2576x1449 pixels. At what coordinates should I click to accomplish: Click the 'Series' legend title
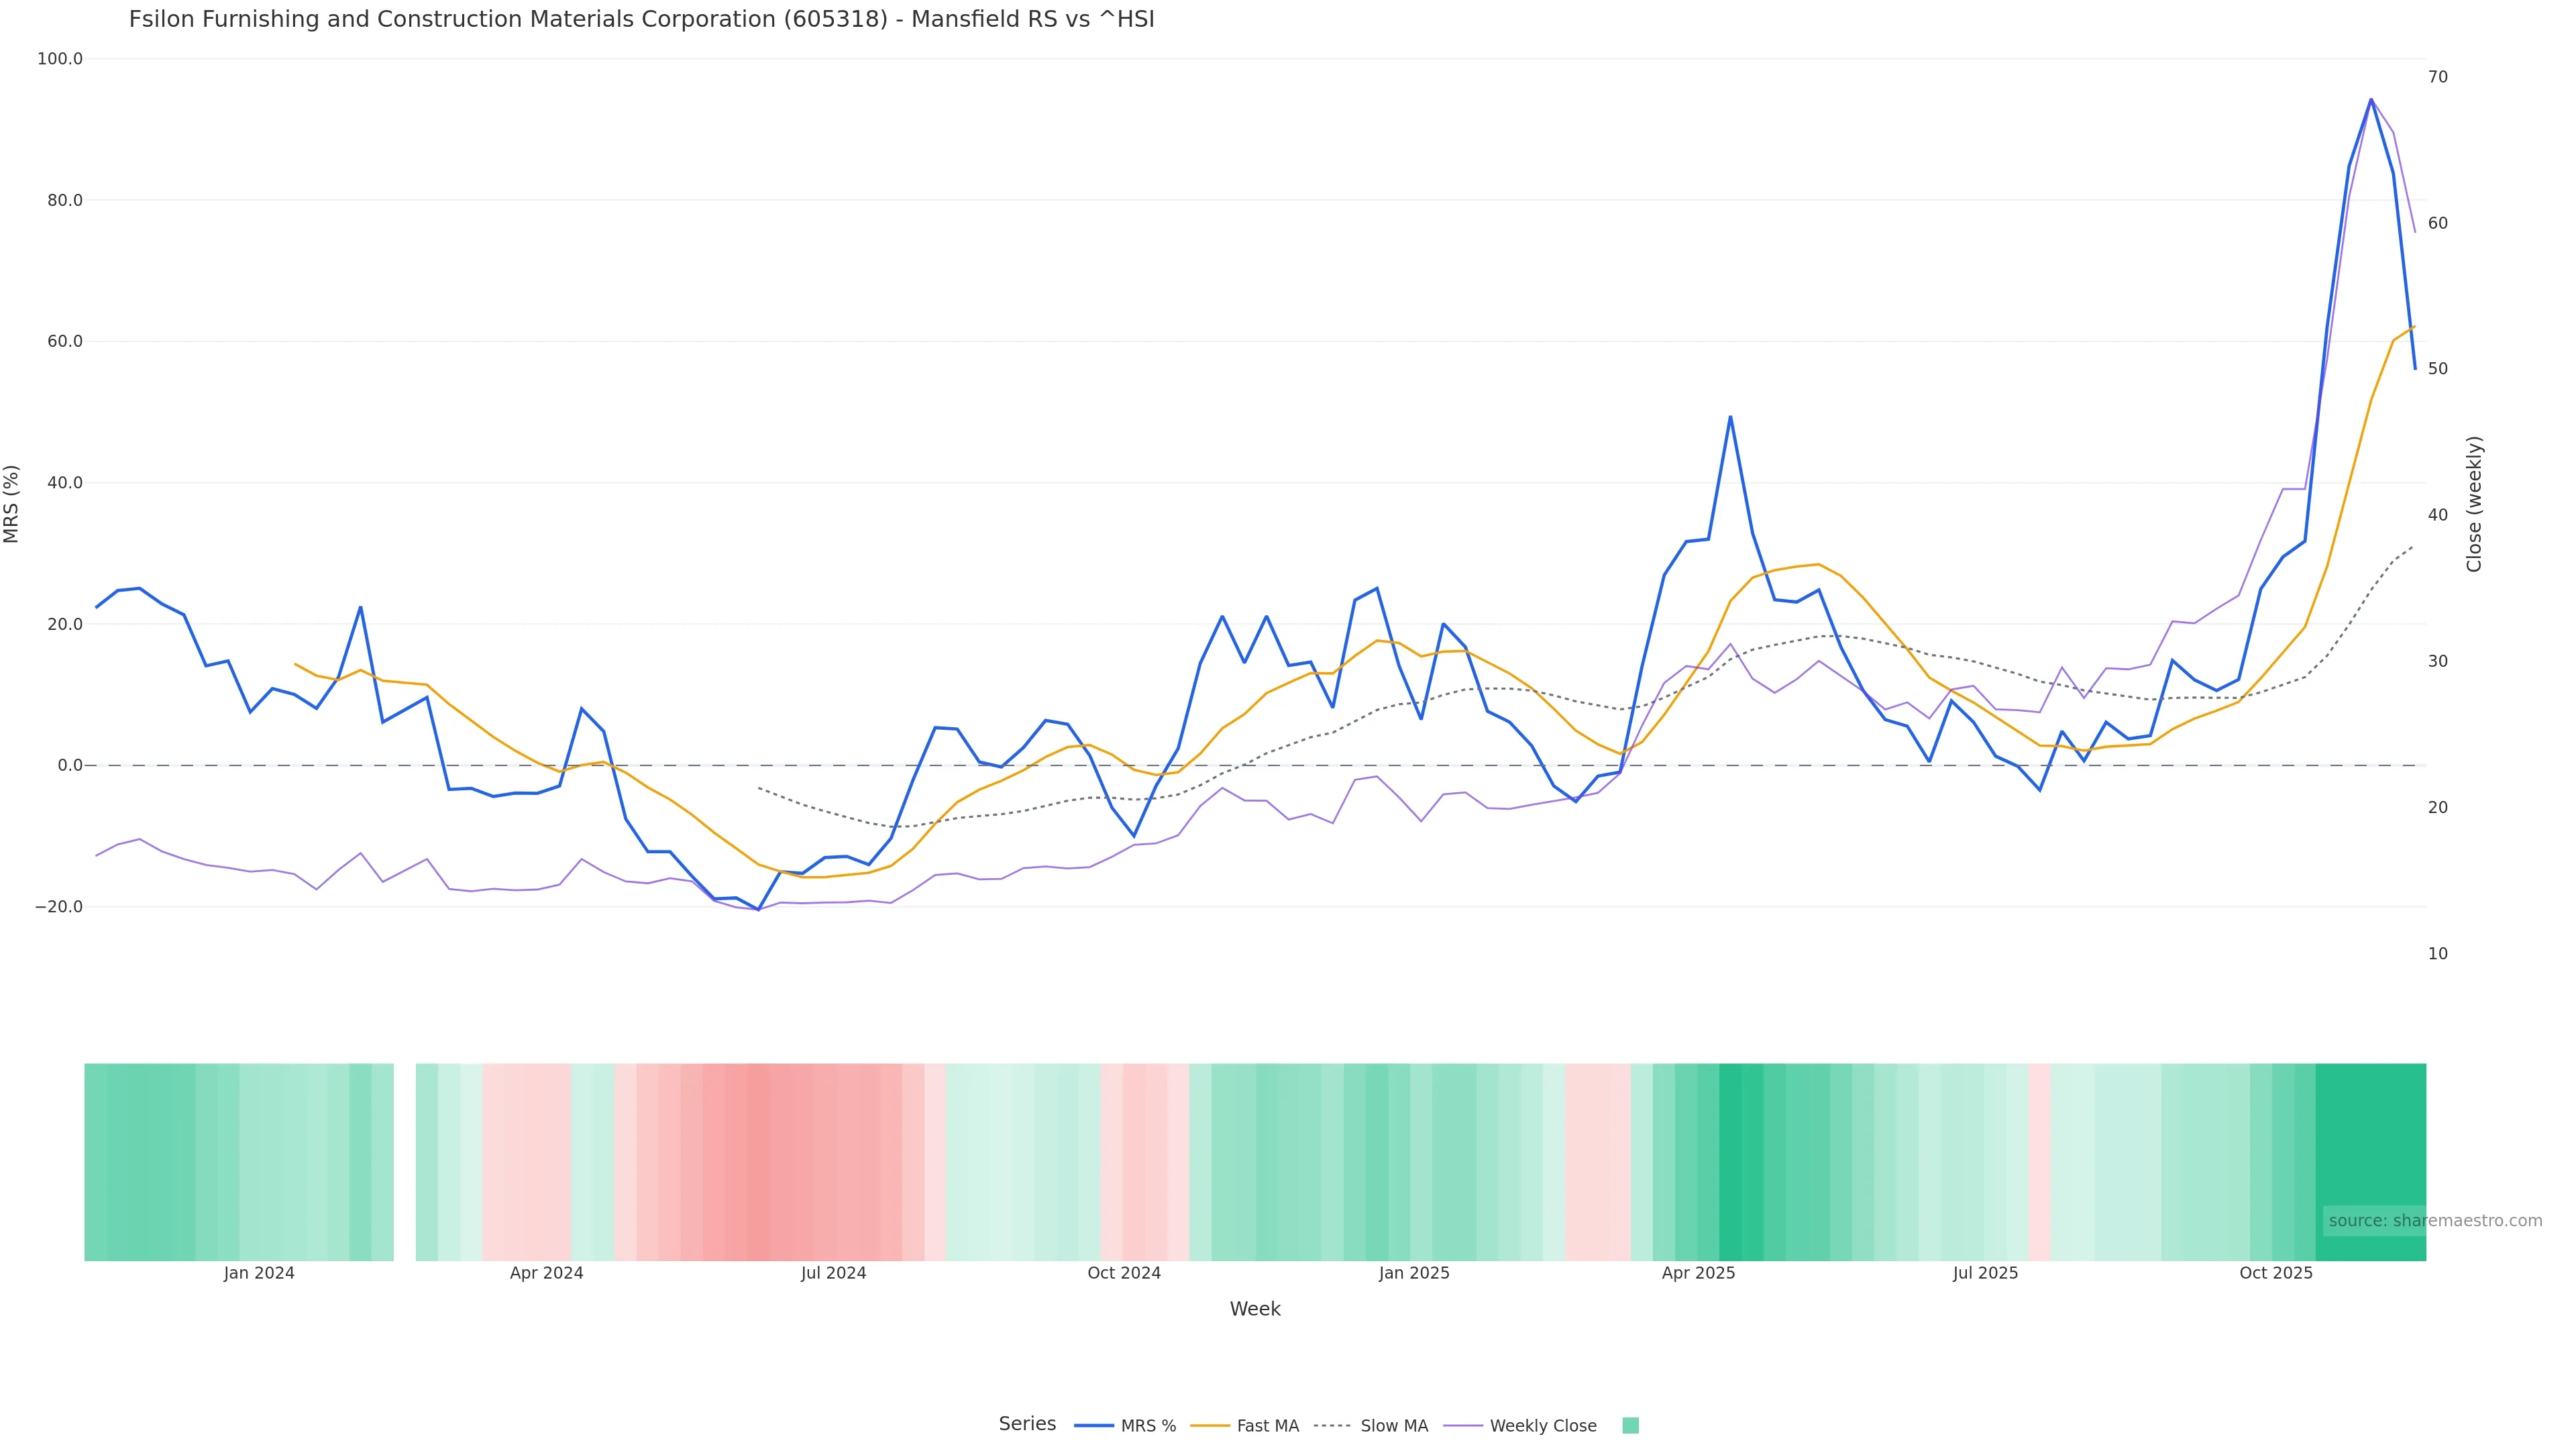coord(1027,1424)
